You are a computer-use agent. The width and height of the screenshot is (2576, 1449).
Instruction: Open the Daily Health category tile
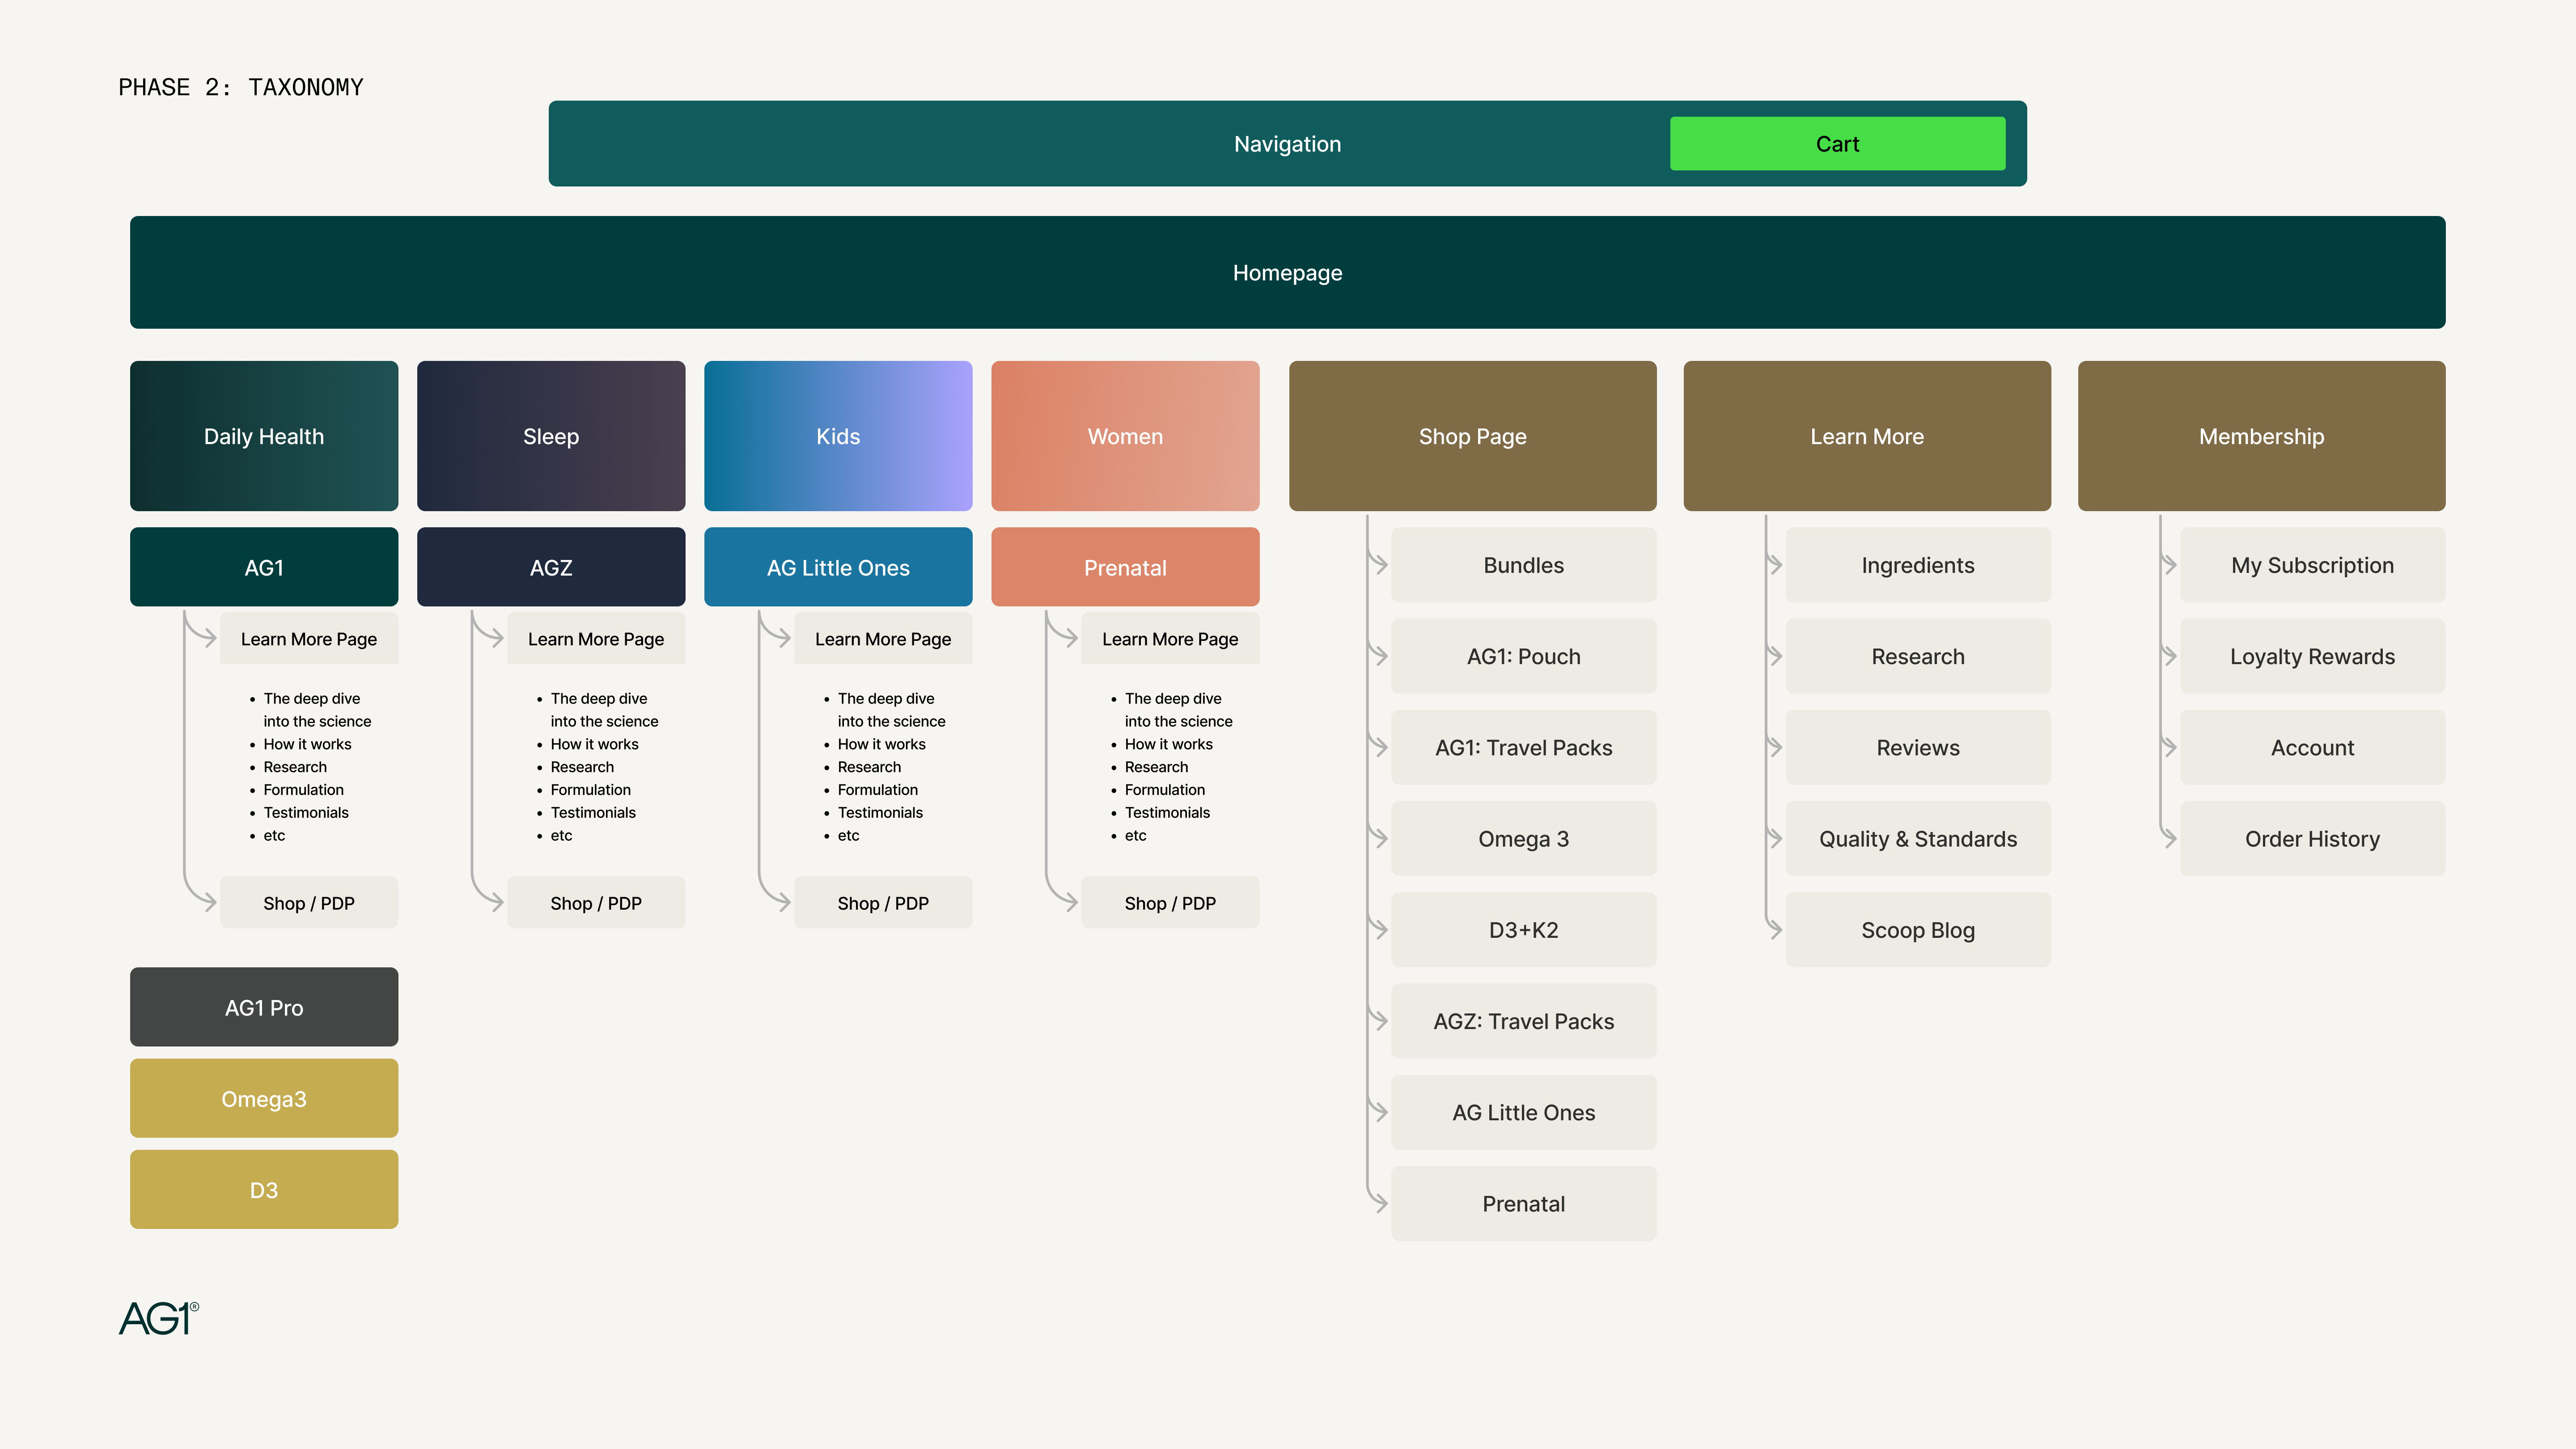click(264, 436)
